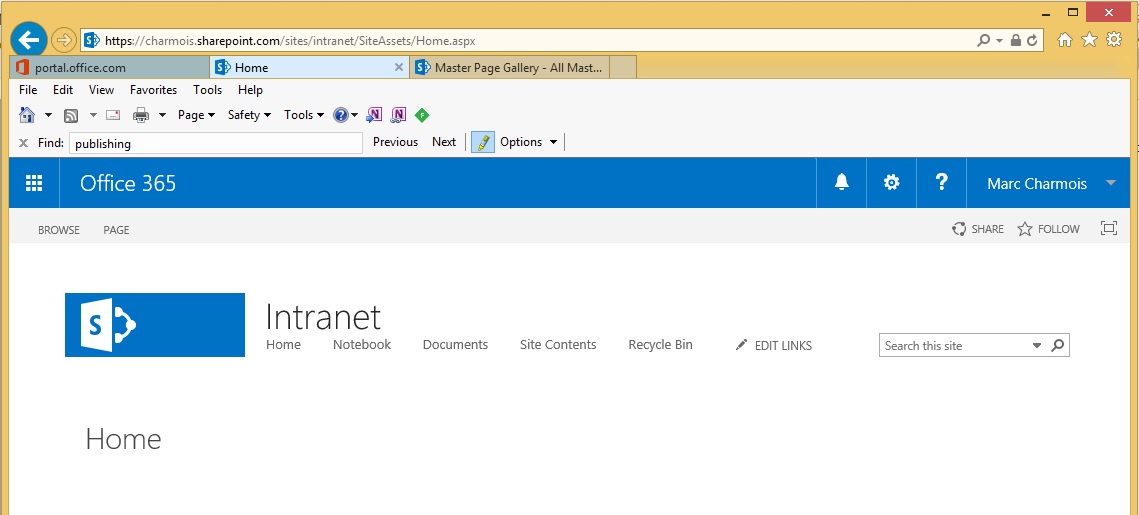Expand the Help icon dropdown arrow

coord(354,115)
